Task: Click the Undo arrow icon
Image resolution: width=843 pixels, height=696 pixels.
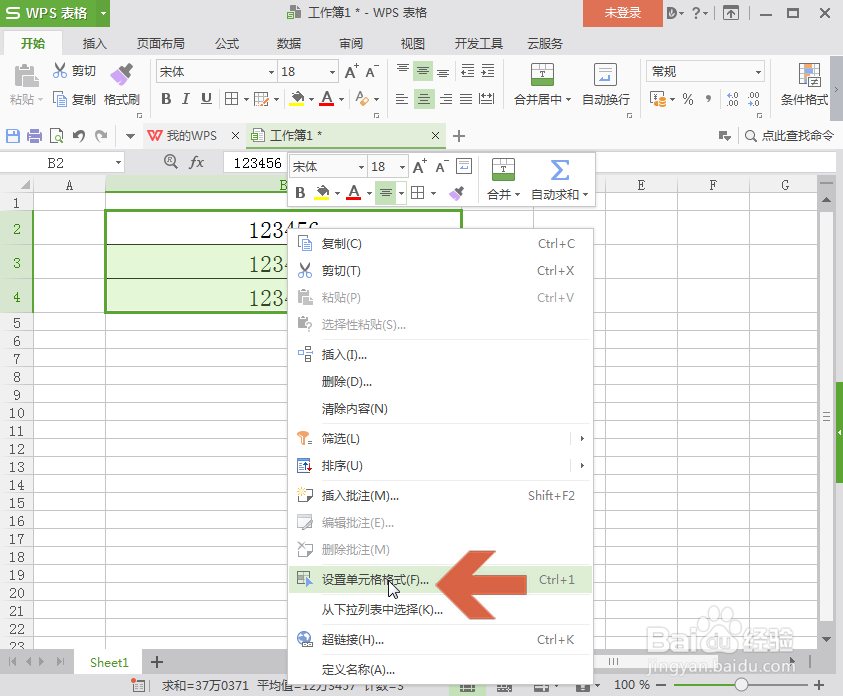Action: [x=79, y=136]
